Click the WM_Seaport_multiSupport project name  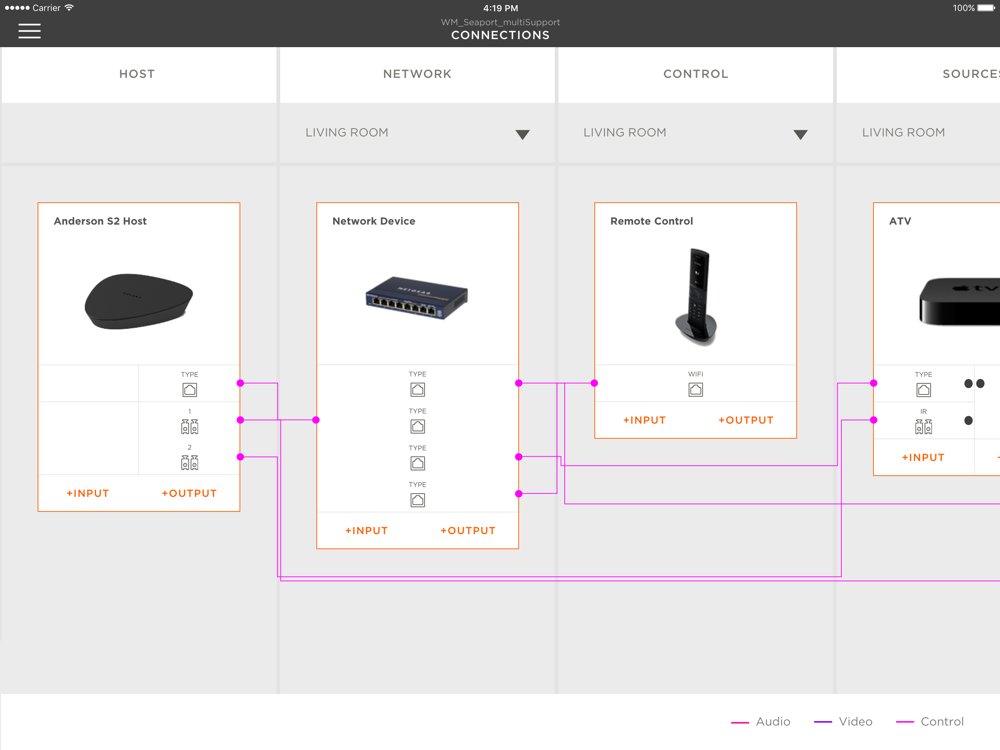point(501,22)
